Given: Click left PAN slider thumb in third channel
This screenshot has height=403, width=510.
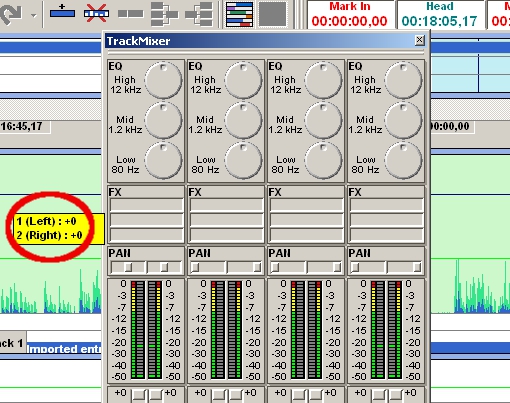Looking at the screenshot, I should (x=275, y=267).
